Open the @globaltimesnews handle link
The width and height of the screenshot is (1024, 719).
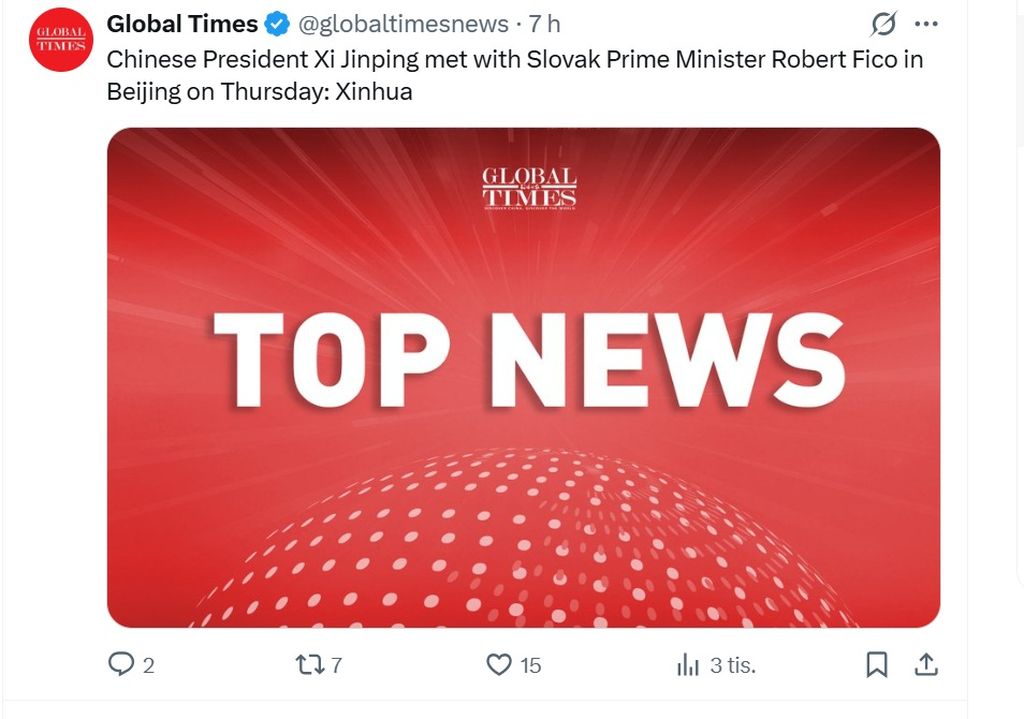point(395,24)
